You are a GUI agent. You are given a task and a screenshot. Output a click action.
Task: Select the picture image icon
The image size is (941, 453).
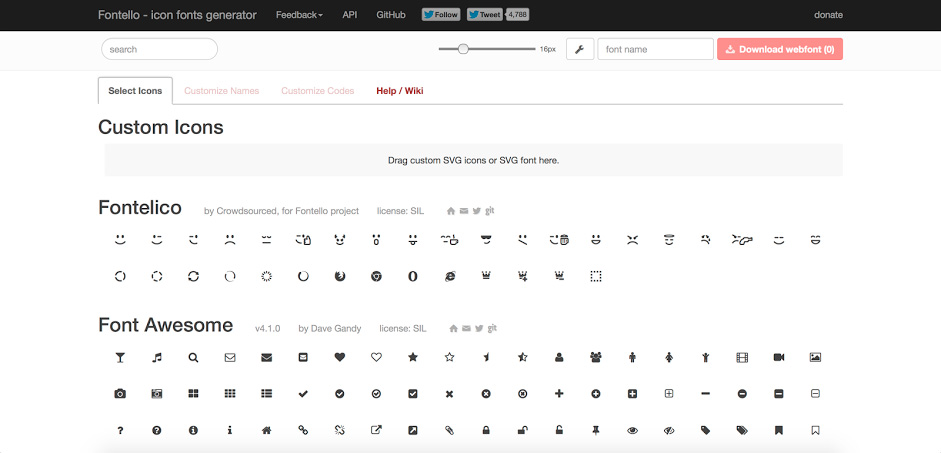click(815, 358)
